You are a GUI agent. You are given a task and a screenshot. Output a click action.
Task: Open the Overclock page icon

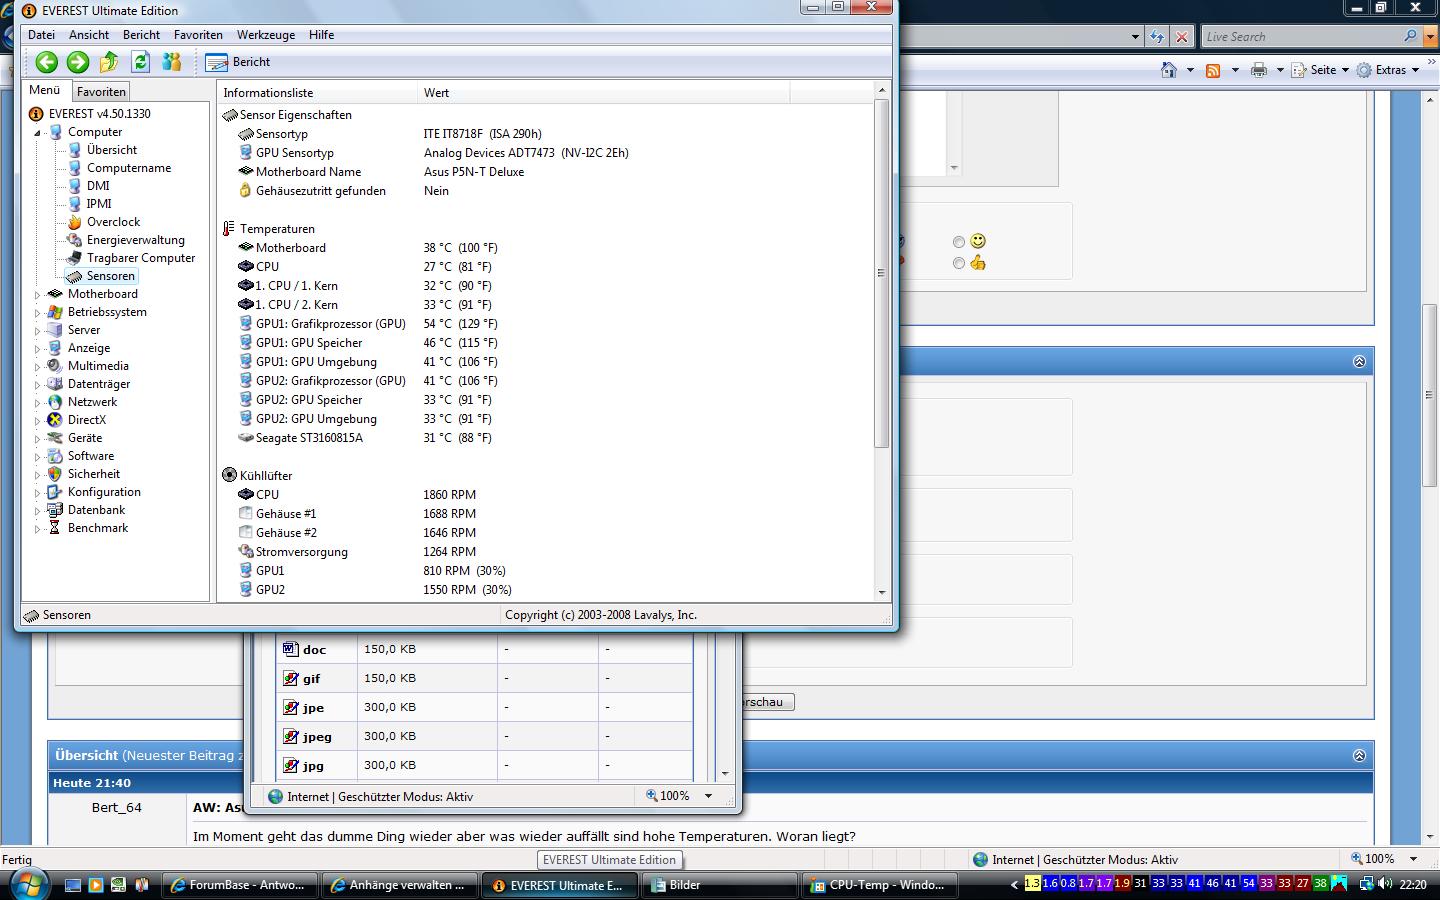(74, 222)
